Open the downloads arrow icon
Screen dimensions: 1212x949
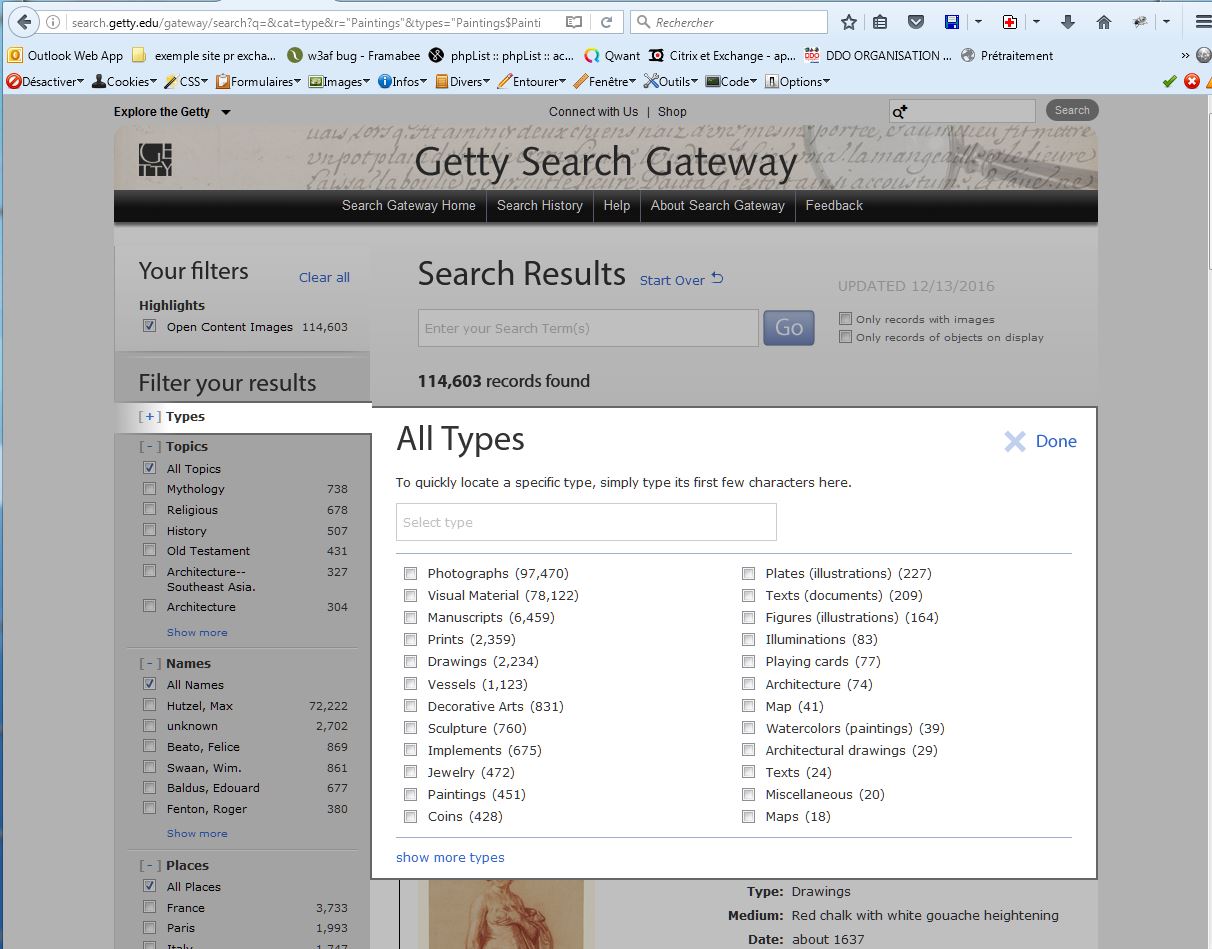point(1068,22)
